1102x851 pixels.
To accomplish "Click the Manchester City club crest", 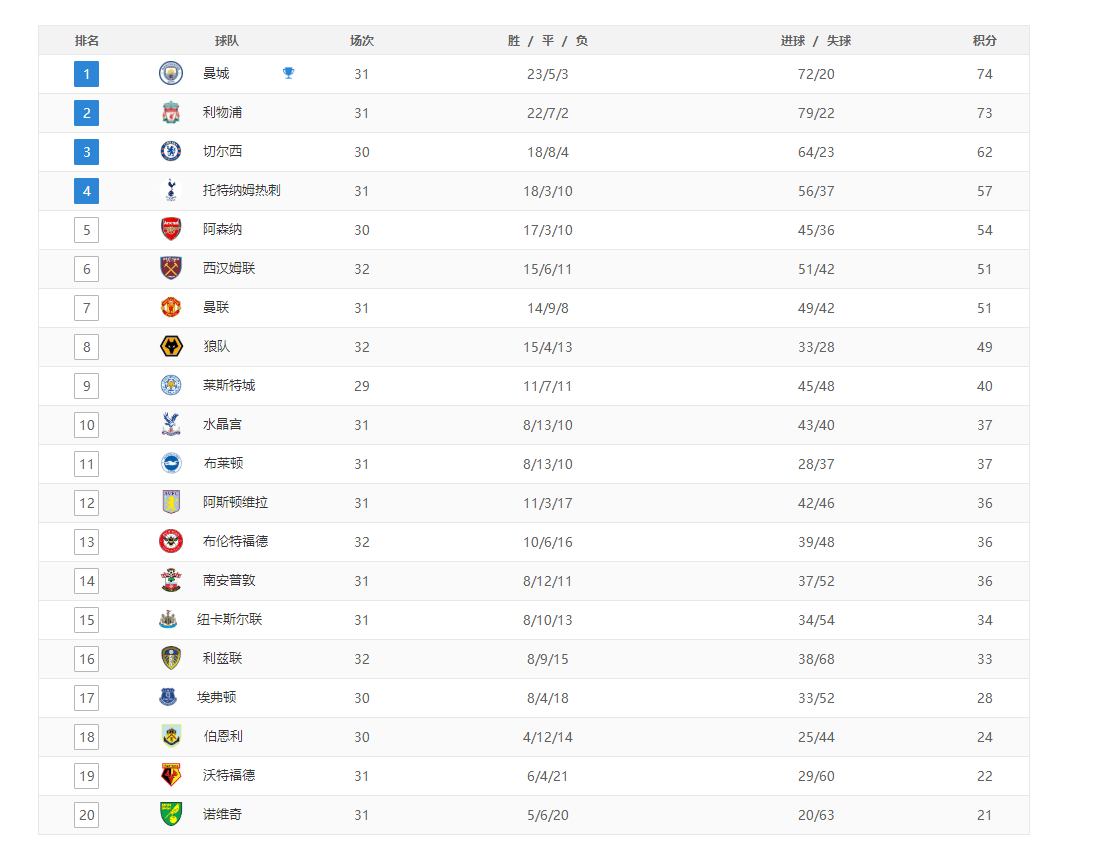I will 171,73.
